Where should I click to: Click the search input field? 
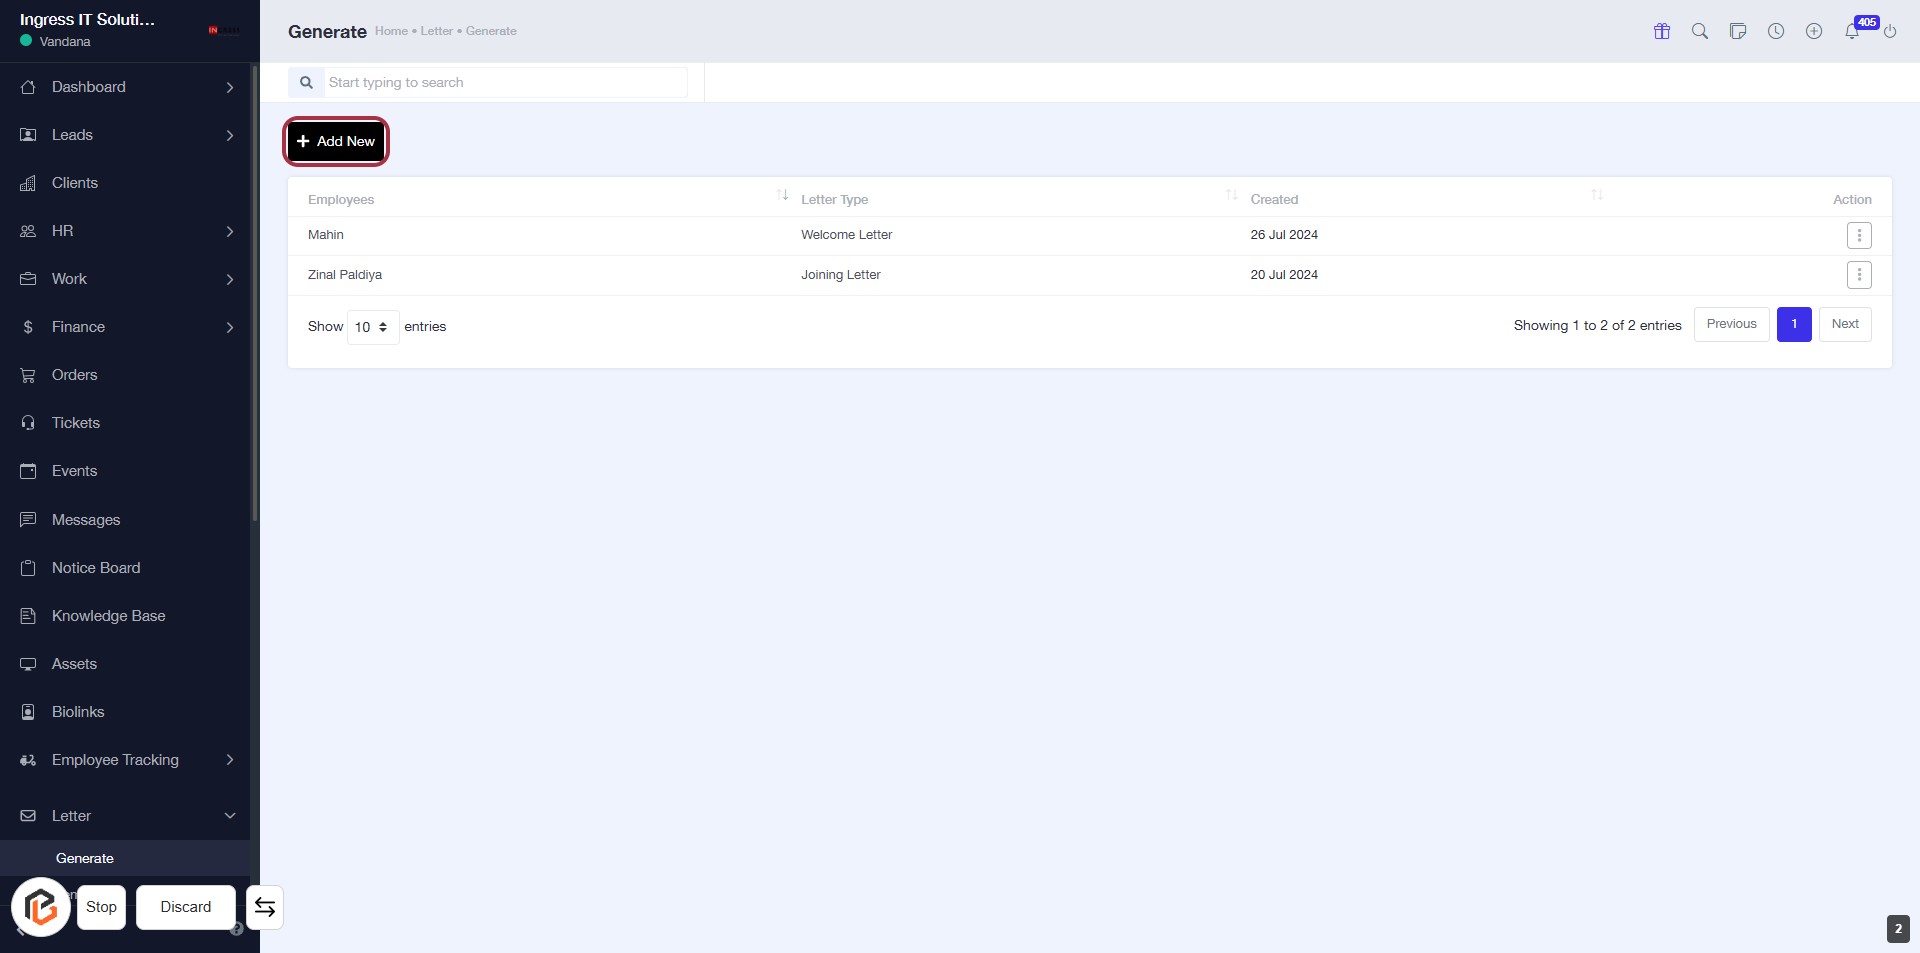click(505, 83)
